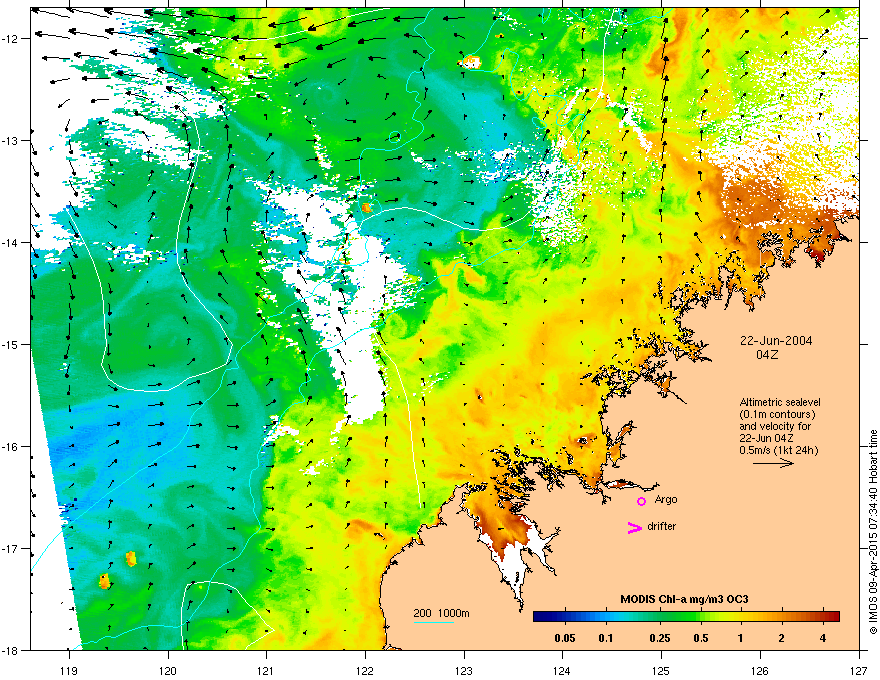Click the longitude axis label 119
The width and height of the screenshot is (880, 680).
[x=69, y=670]
